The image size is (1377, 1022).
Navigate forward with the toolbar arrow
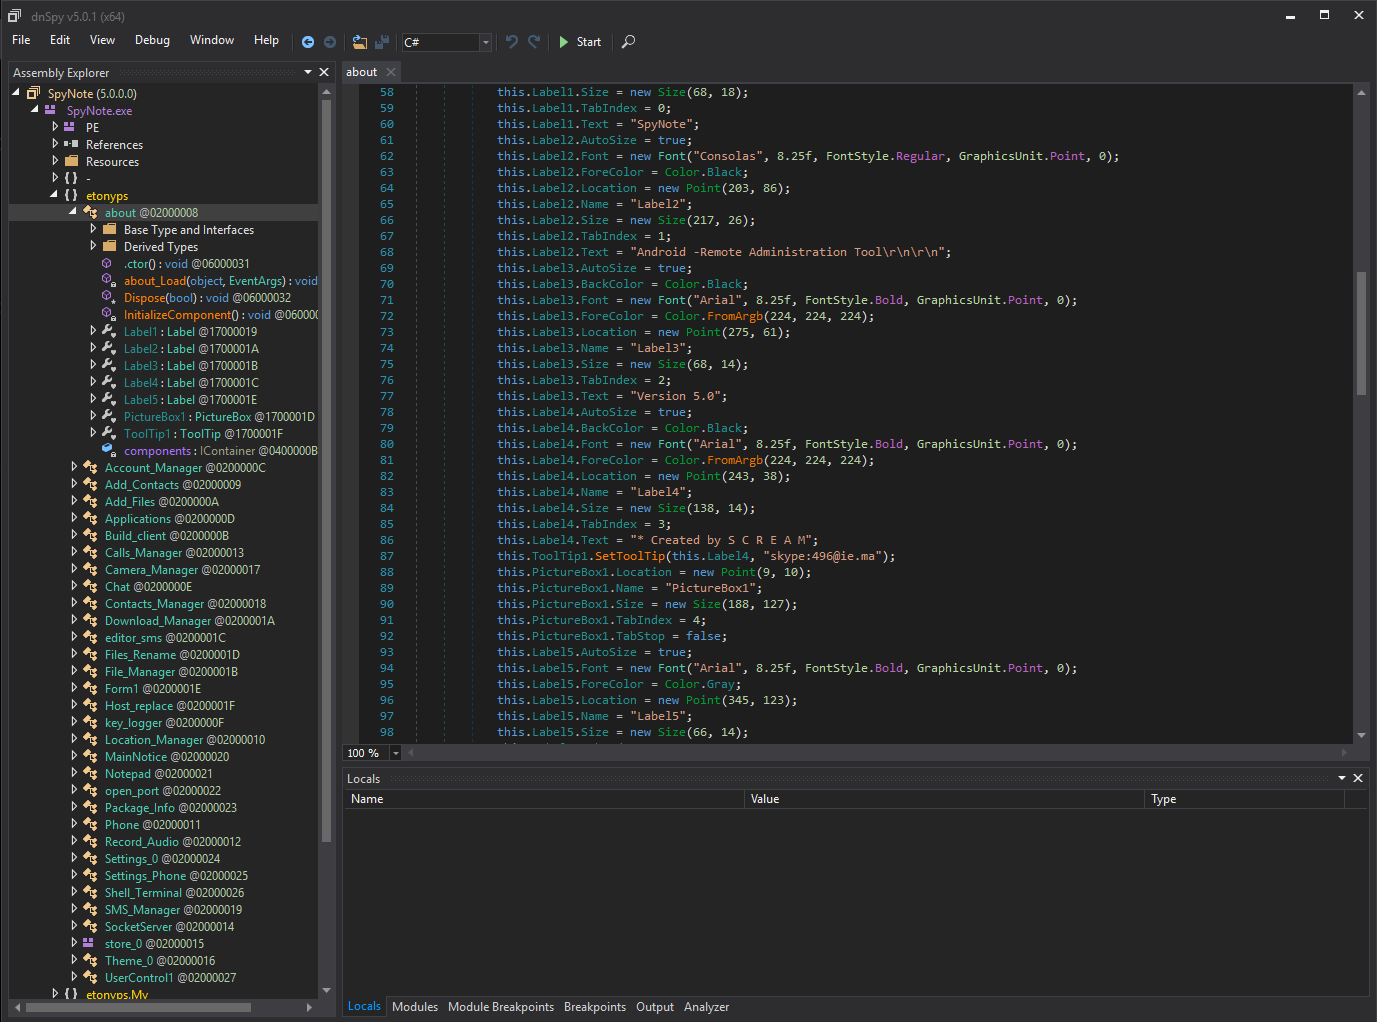click(x=330, y=42)
